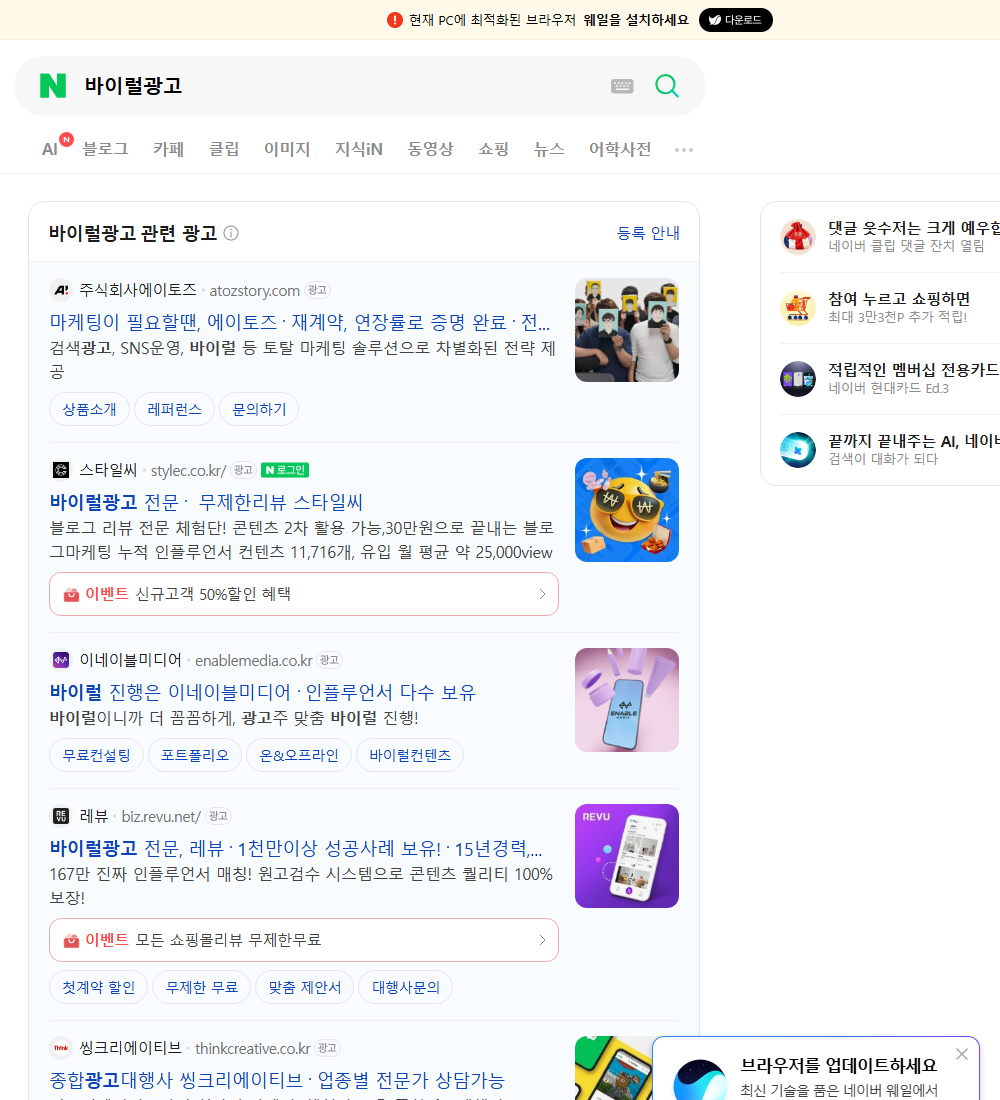Click the green magnifier search icon

[x=667, y=86]
